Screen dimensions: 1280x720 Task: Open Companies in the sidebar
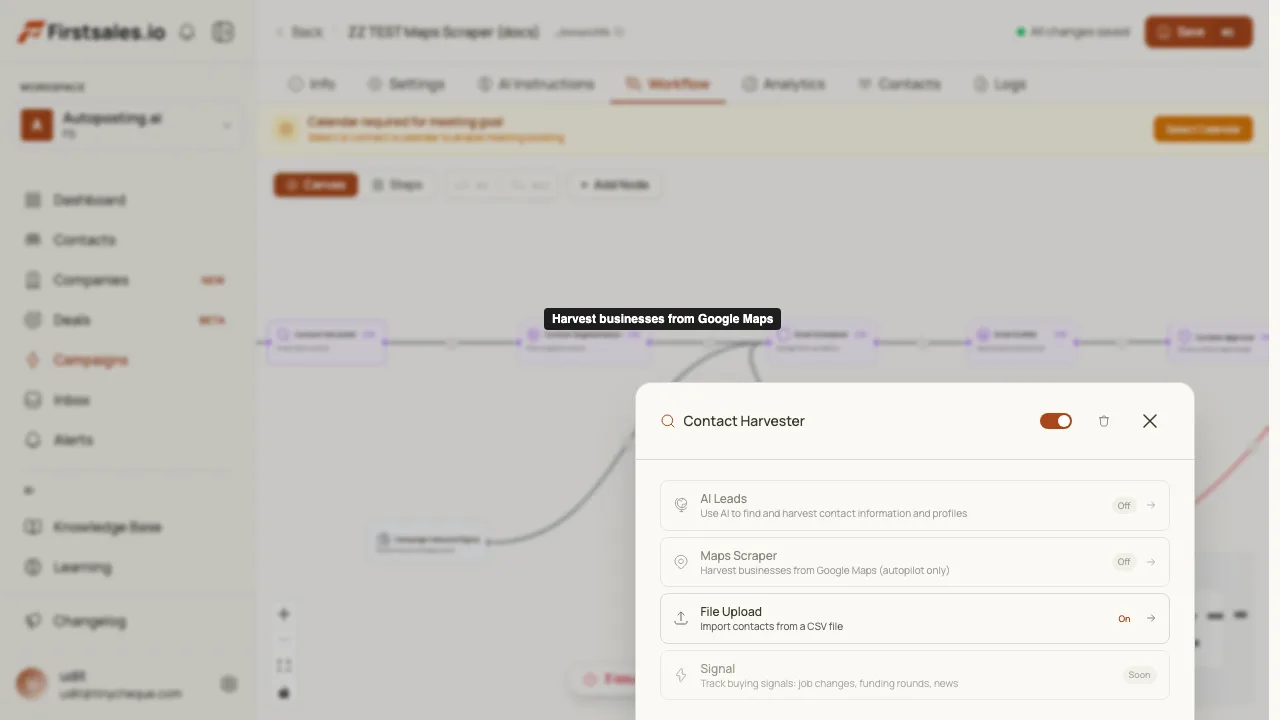pyautogui.click(x=127, y=280)
